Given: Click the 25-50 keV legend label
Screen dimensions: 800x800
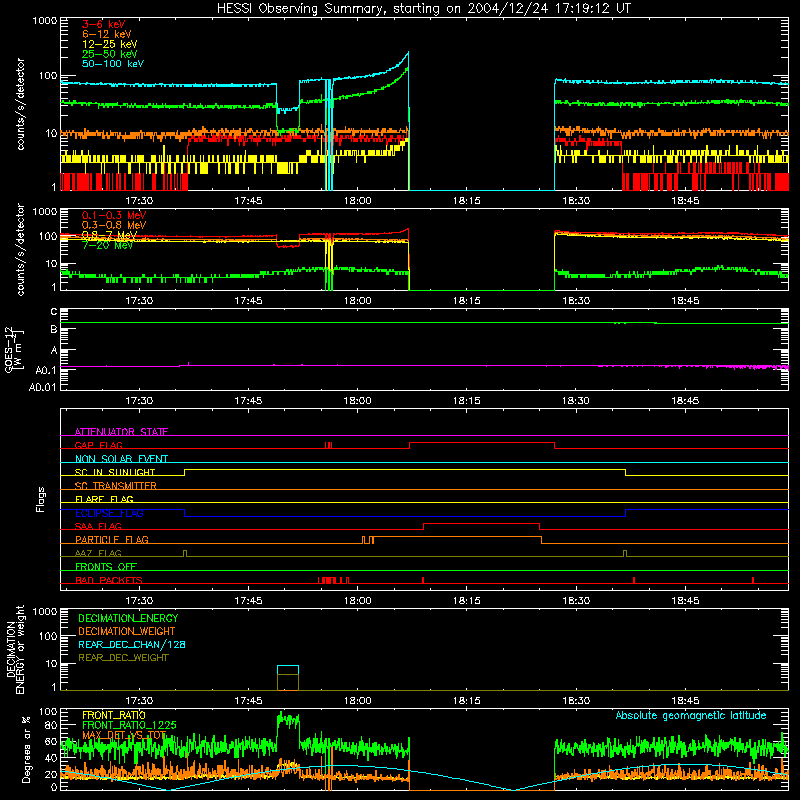Looking at the screenshot, I should tap(109, 54).
